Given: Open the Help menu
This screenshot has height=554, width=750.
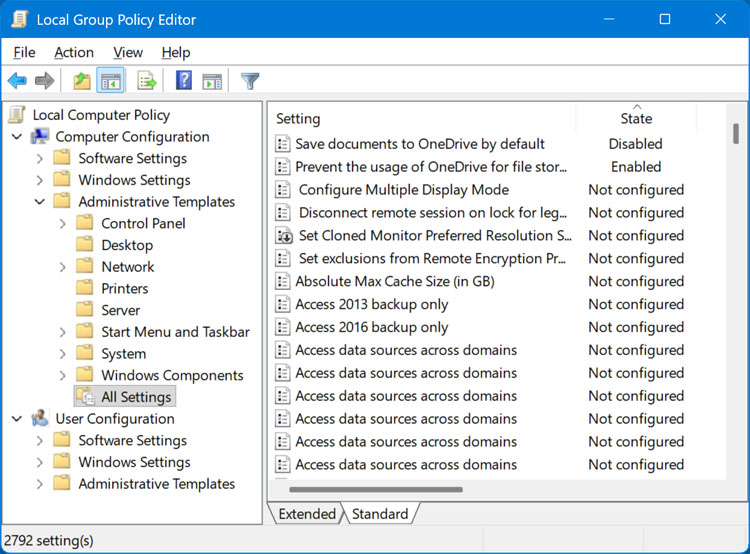Looking at the screenshot, I should tap(176, 52).
